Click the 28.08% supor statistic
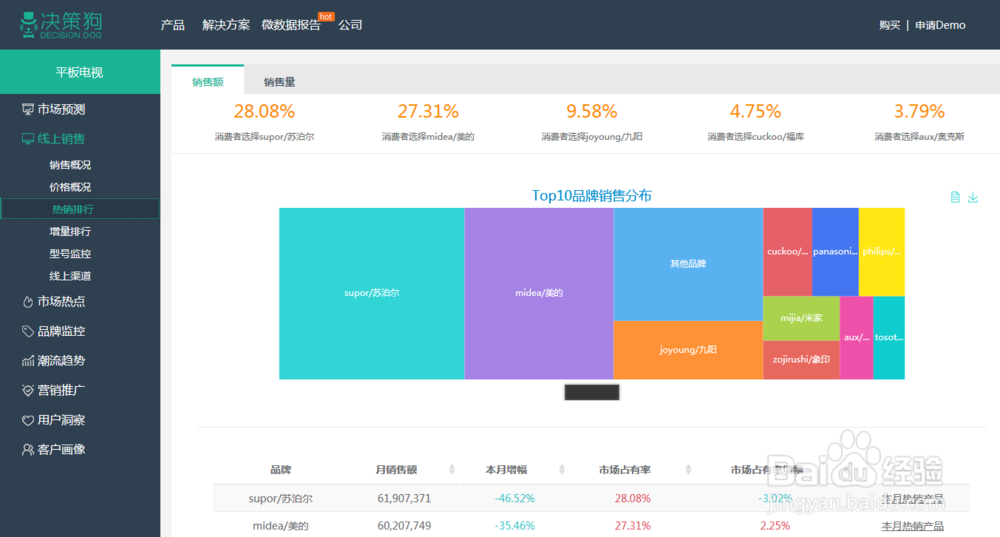The image size is (1000, 537). 264,112
